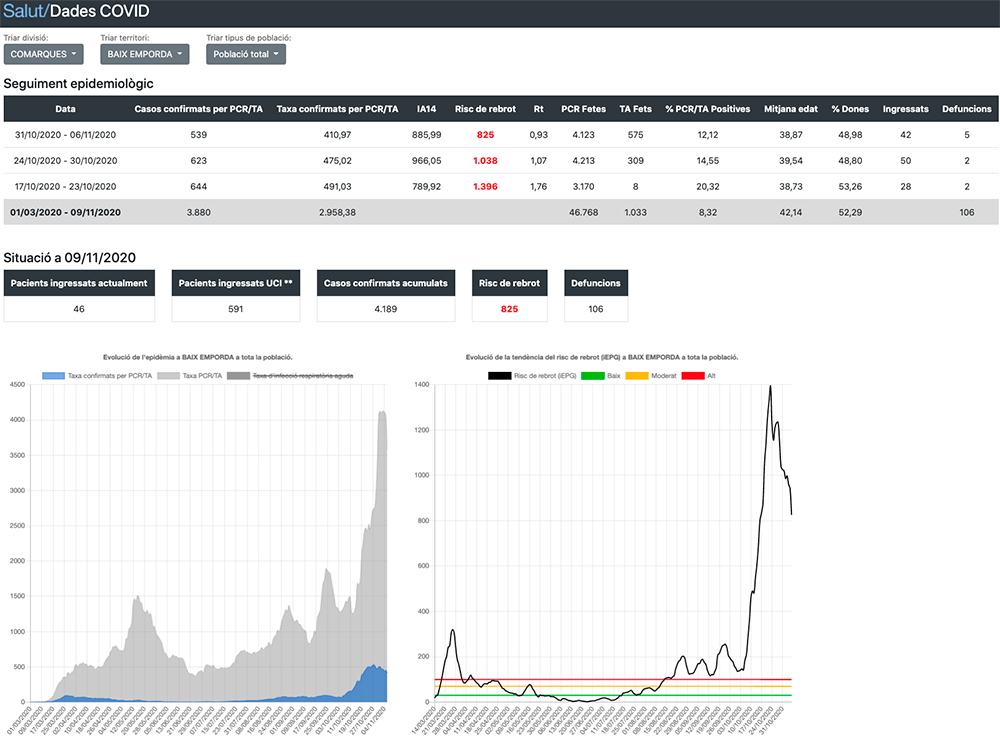Click the IA14 value 885,99
Image resolution: width=1000 pixels, height=748 pixels.
coord(427,135)
